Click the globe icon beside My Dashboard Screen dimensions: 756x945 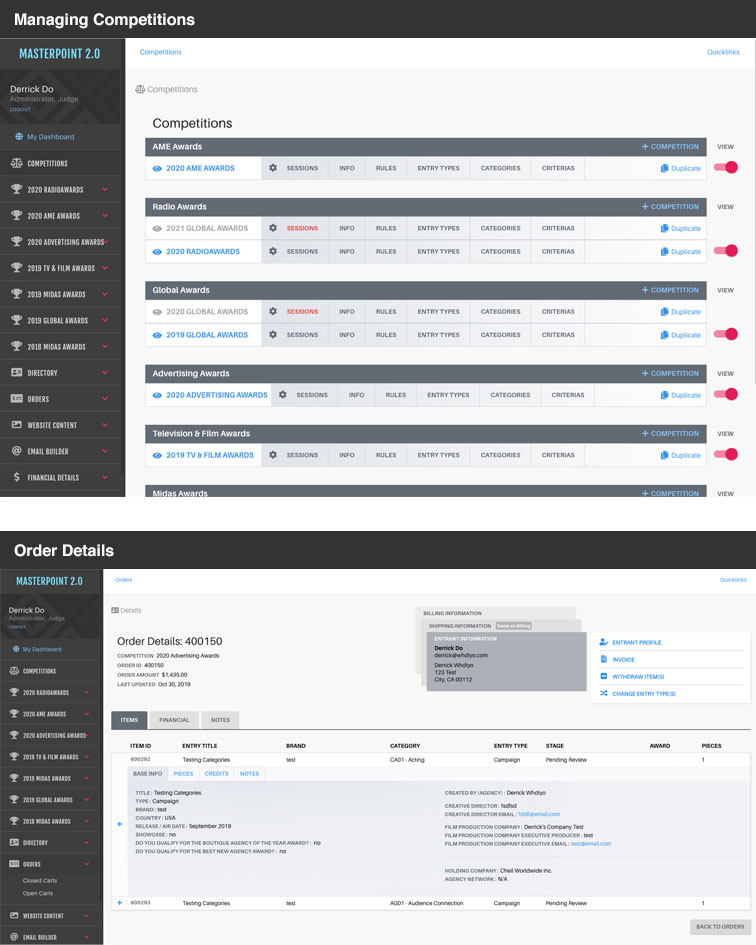click(x=19, y=137)
